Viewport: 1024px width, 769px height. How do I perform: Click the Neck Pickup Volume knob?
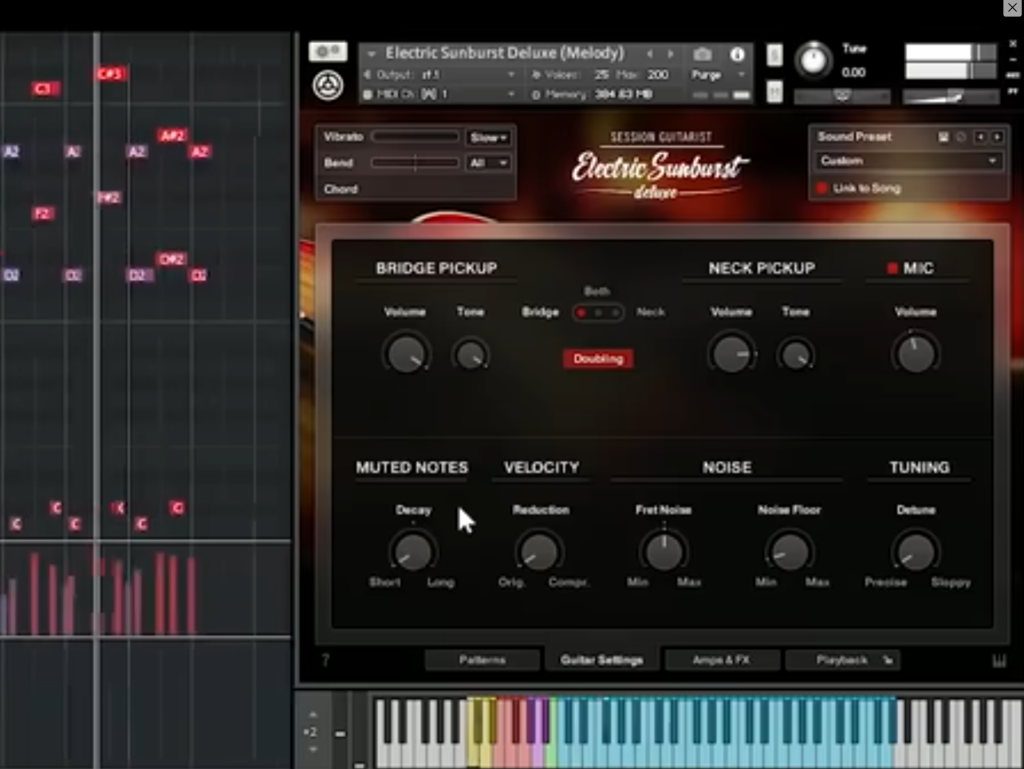[731, 354]
